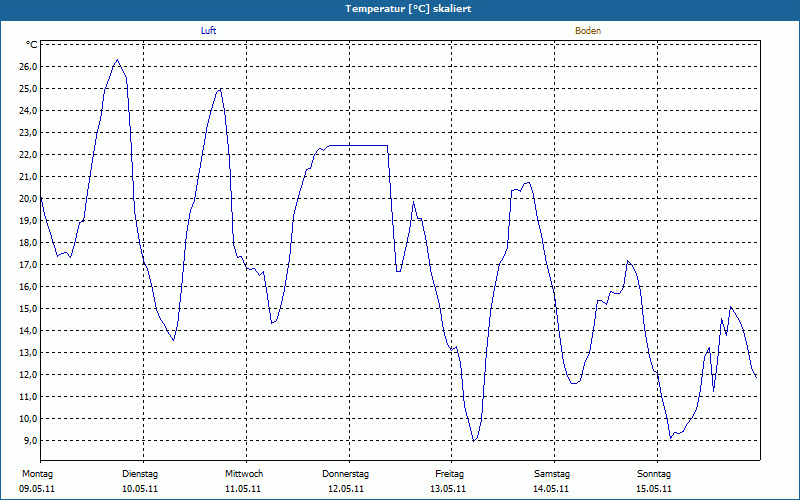Click the 20,0 axis value

pos(28,198)
